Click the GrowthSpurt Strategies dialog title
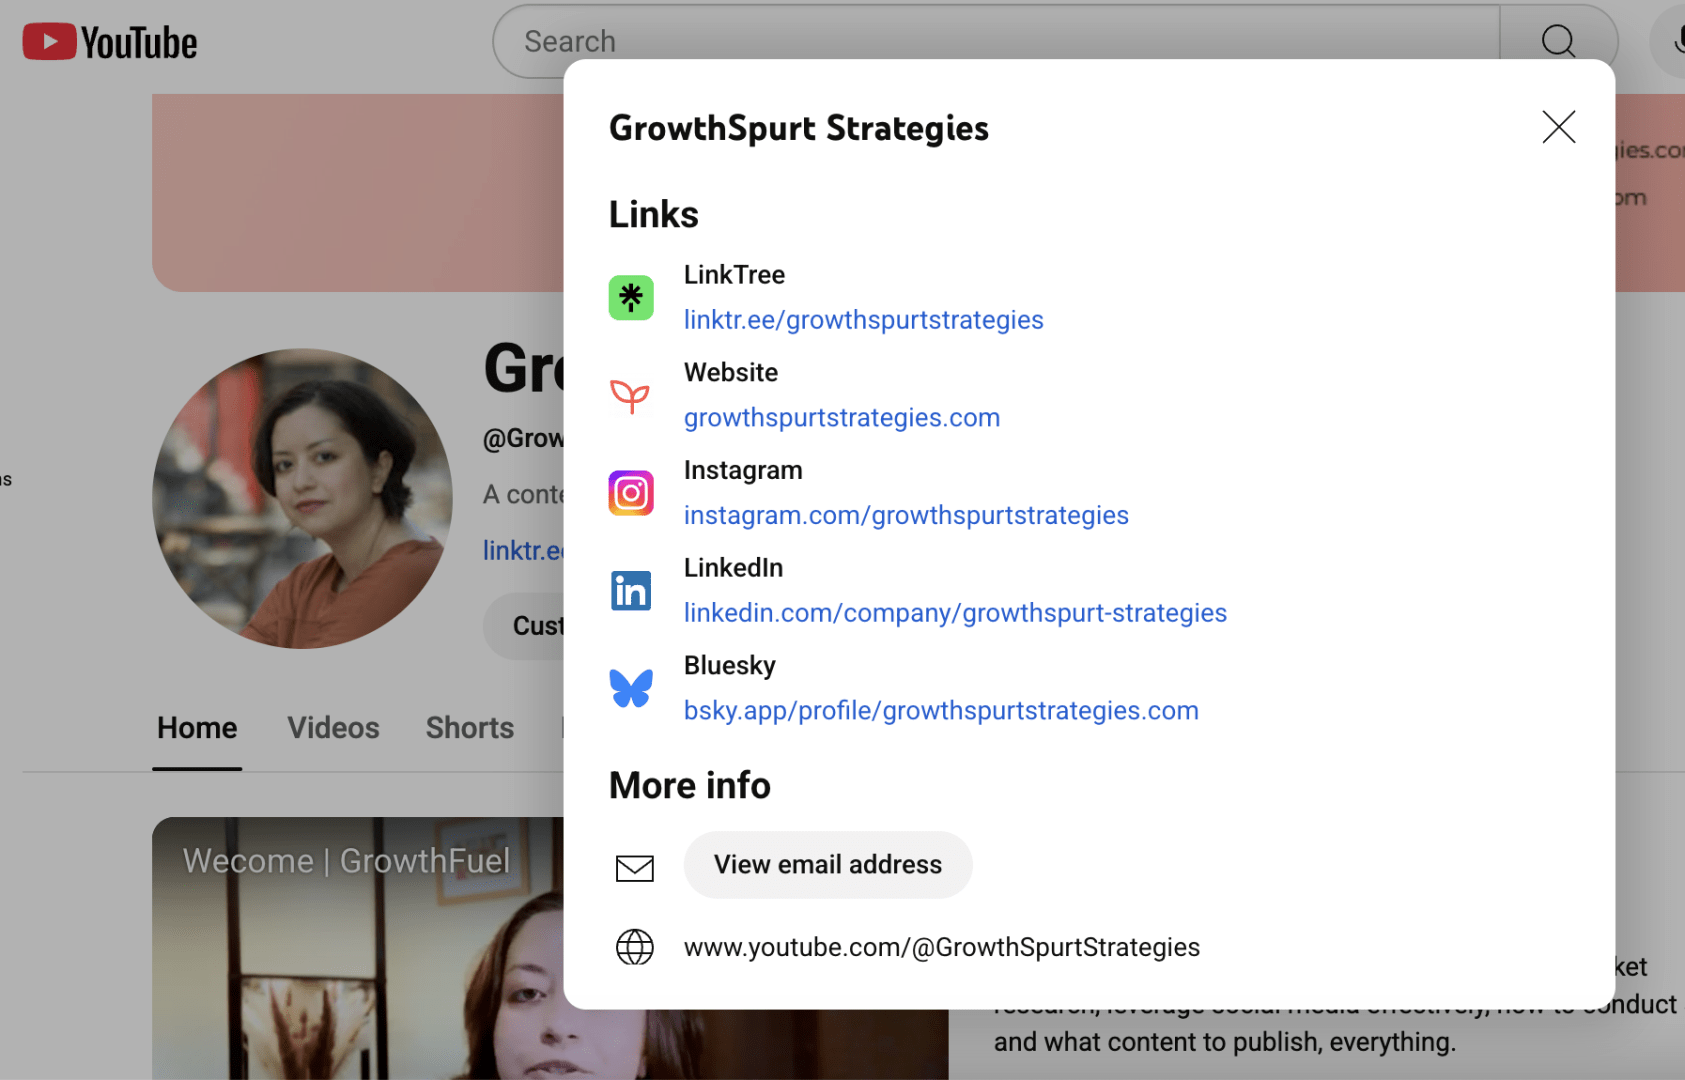The image size is (1685, 1080). click(x=799, y=128)
